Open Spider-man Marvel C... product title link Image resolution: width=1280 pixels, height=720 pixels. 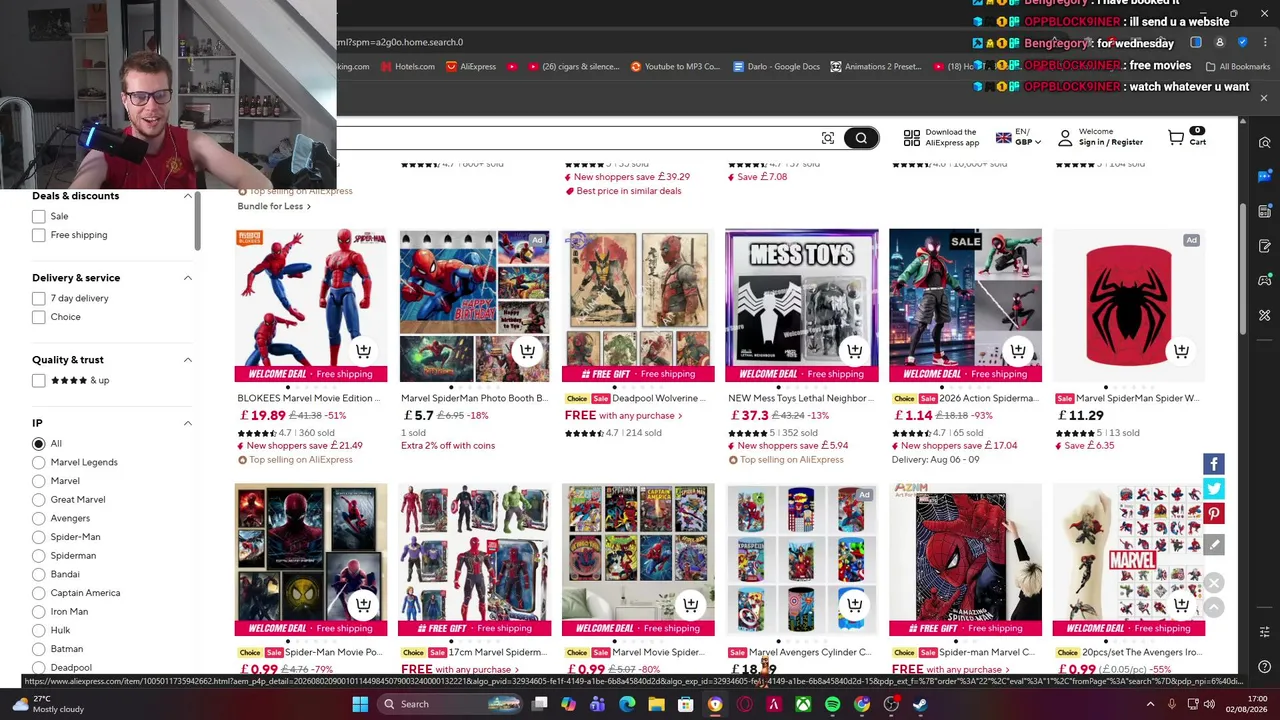986,652
